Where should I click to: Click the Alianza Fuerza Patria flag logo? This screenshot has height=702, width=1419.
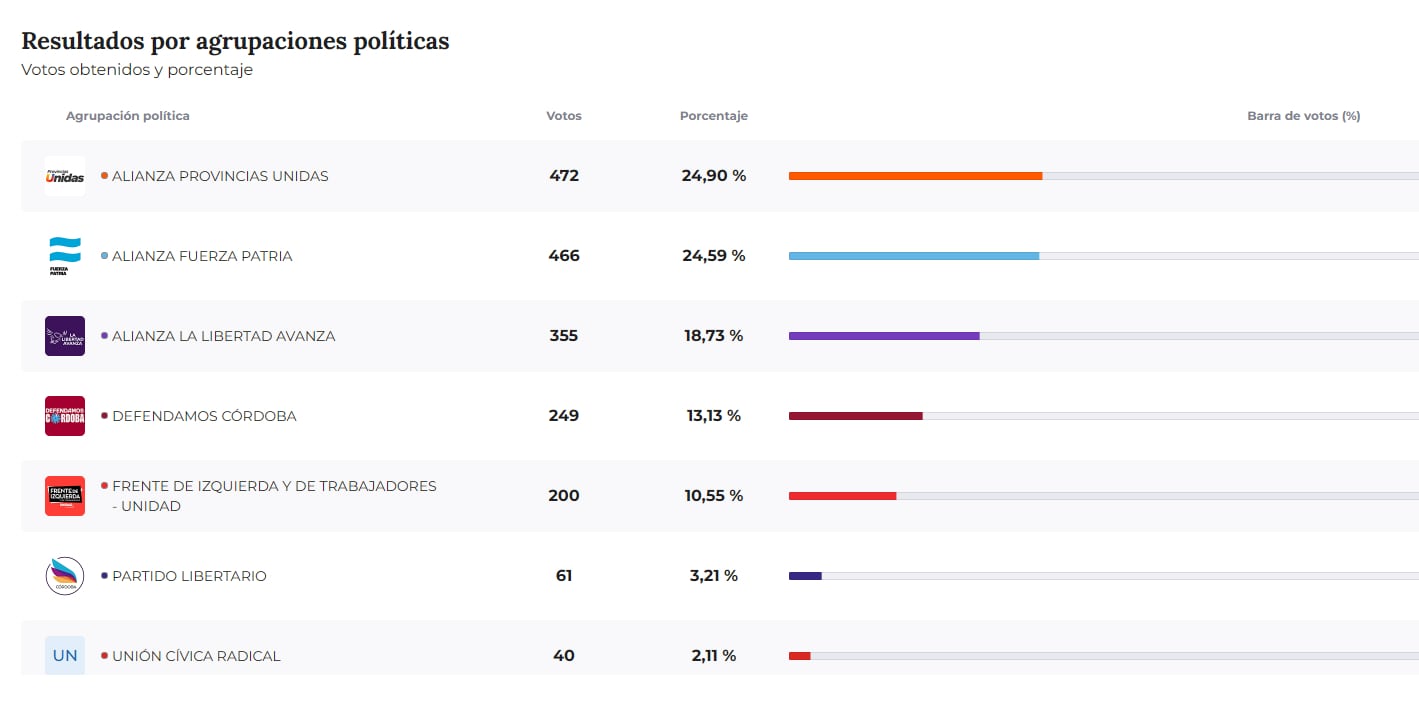pos(65,256)
